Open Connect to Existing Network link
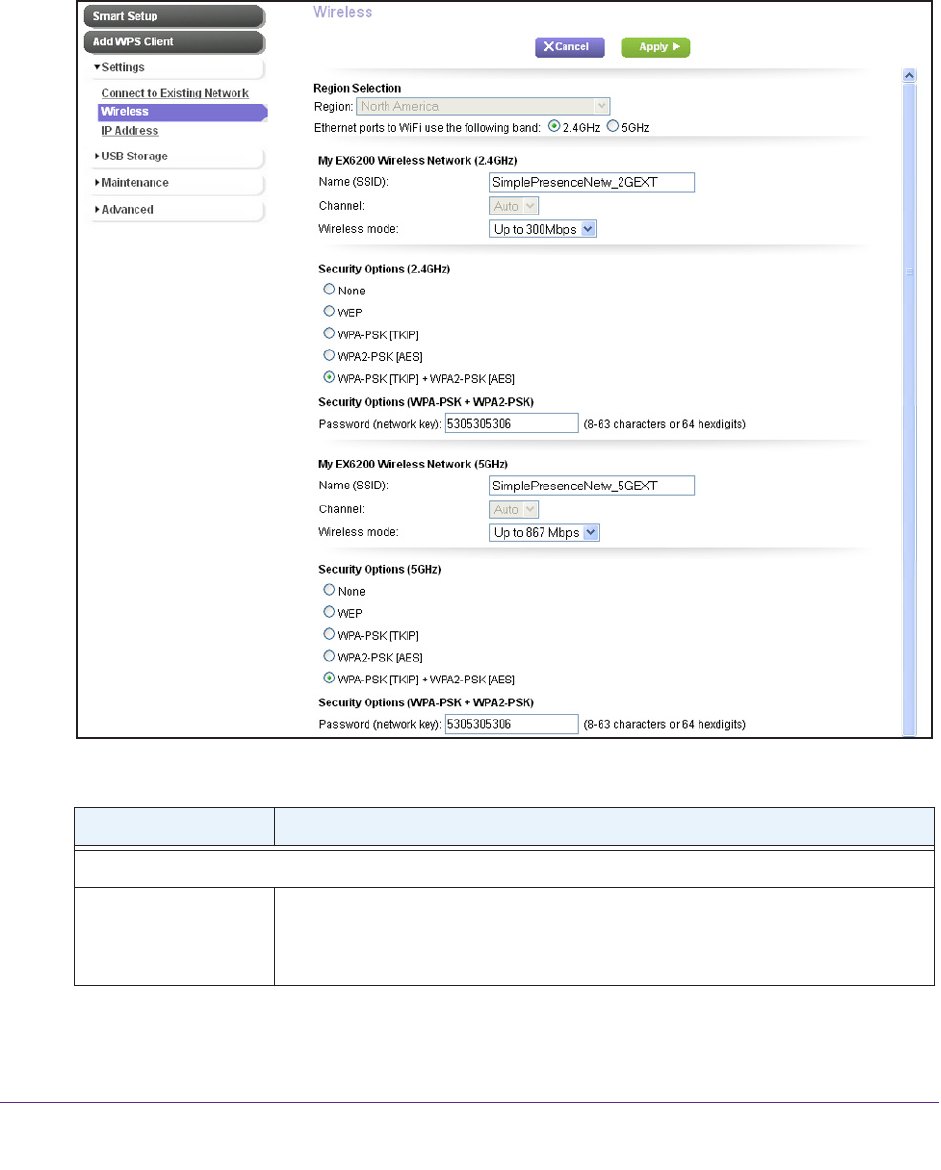This screenshot has height=1170, width=941. pos(175,93)
